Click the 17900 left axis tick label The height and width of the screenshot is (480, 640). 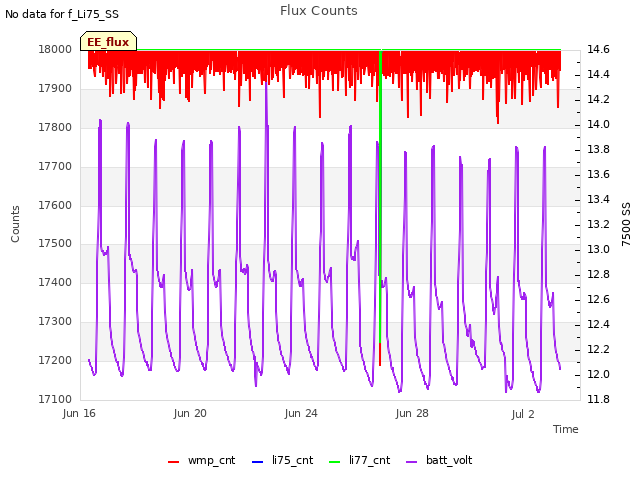55,88
